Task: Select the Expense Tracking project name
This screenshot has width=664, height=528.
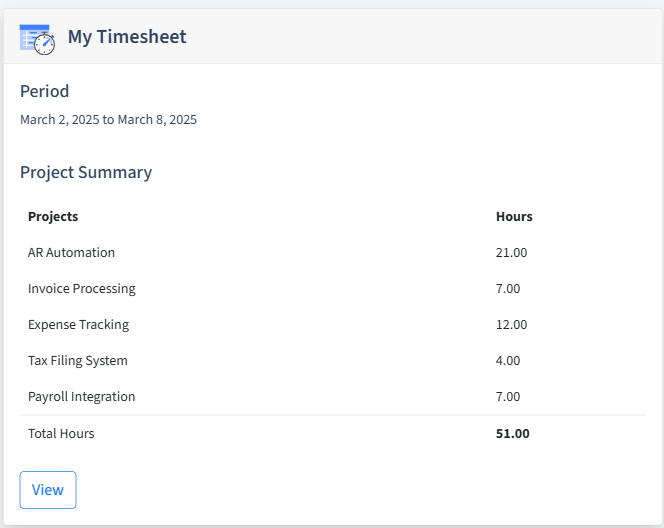Action: point(78,324)
